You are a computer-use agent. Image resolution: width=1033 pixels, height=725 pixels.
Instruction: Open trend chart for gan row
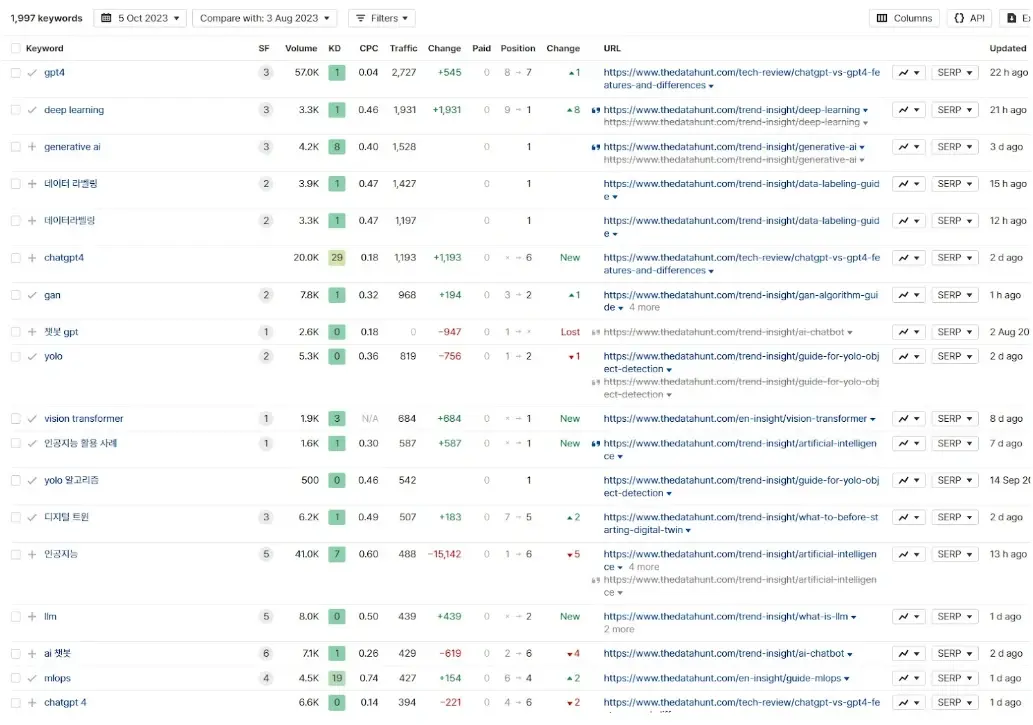tap(909, 295)
